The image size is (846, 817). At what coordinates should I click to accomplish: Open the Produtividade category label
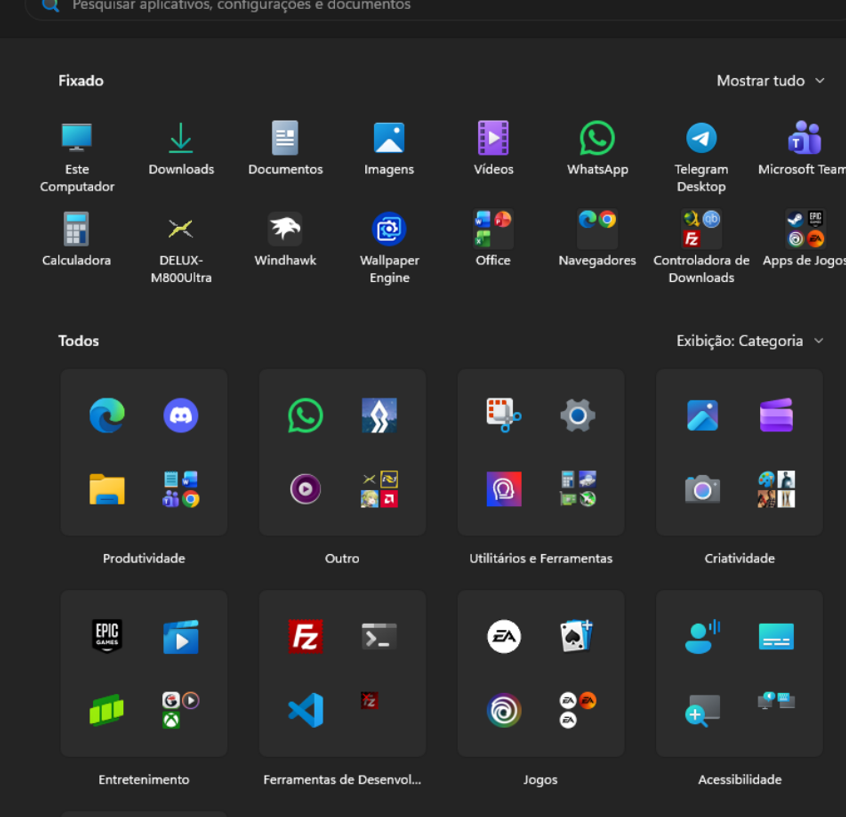tap(144, 559)
